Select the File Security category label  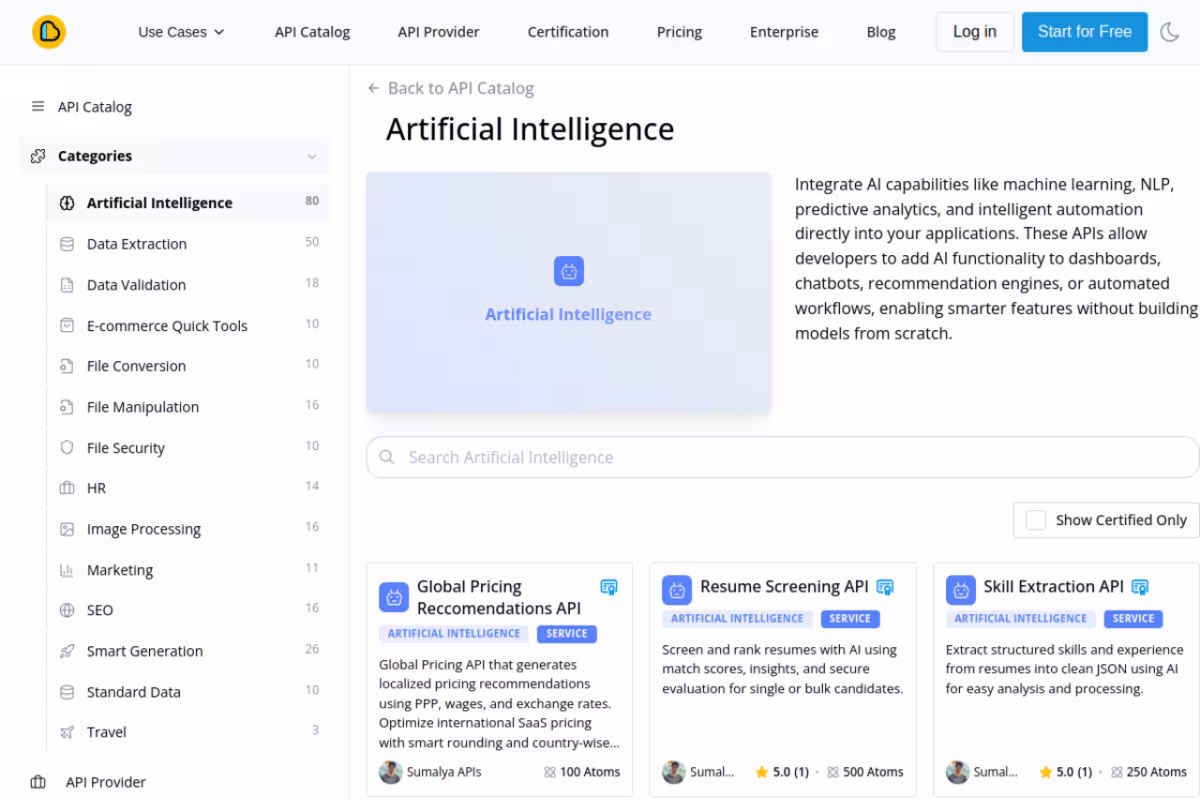tap(126, 448)
